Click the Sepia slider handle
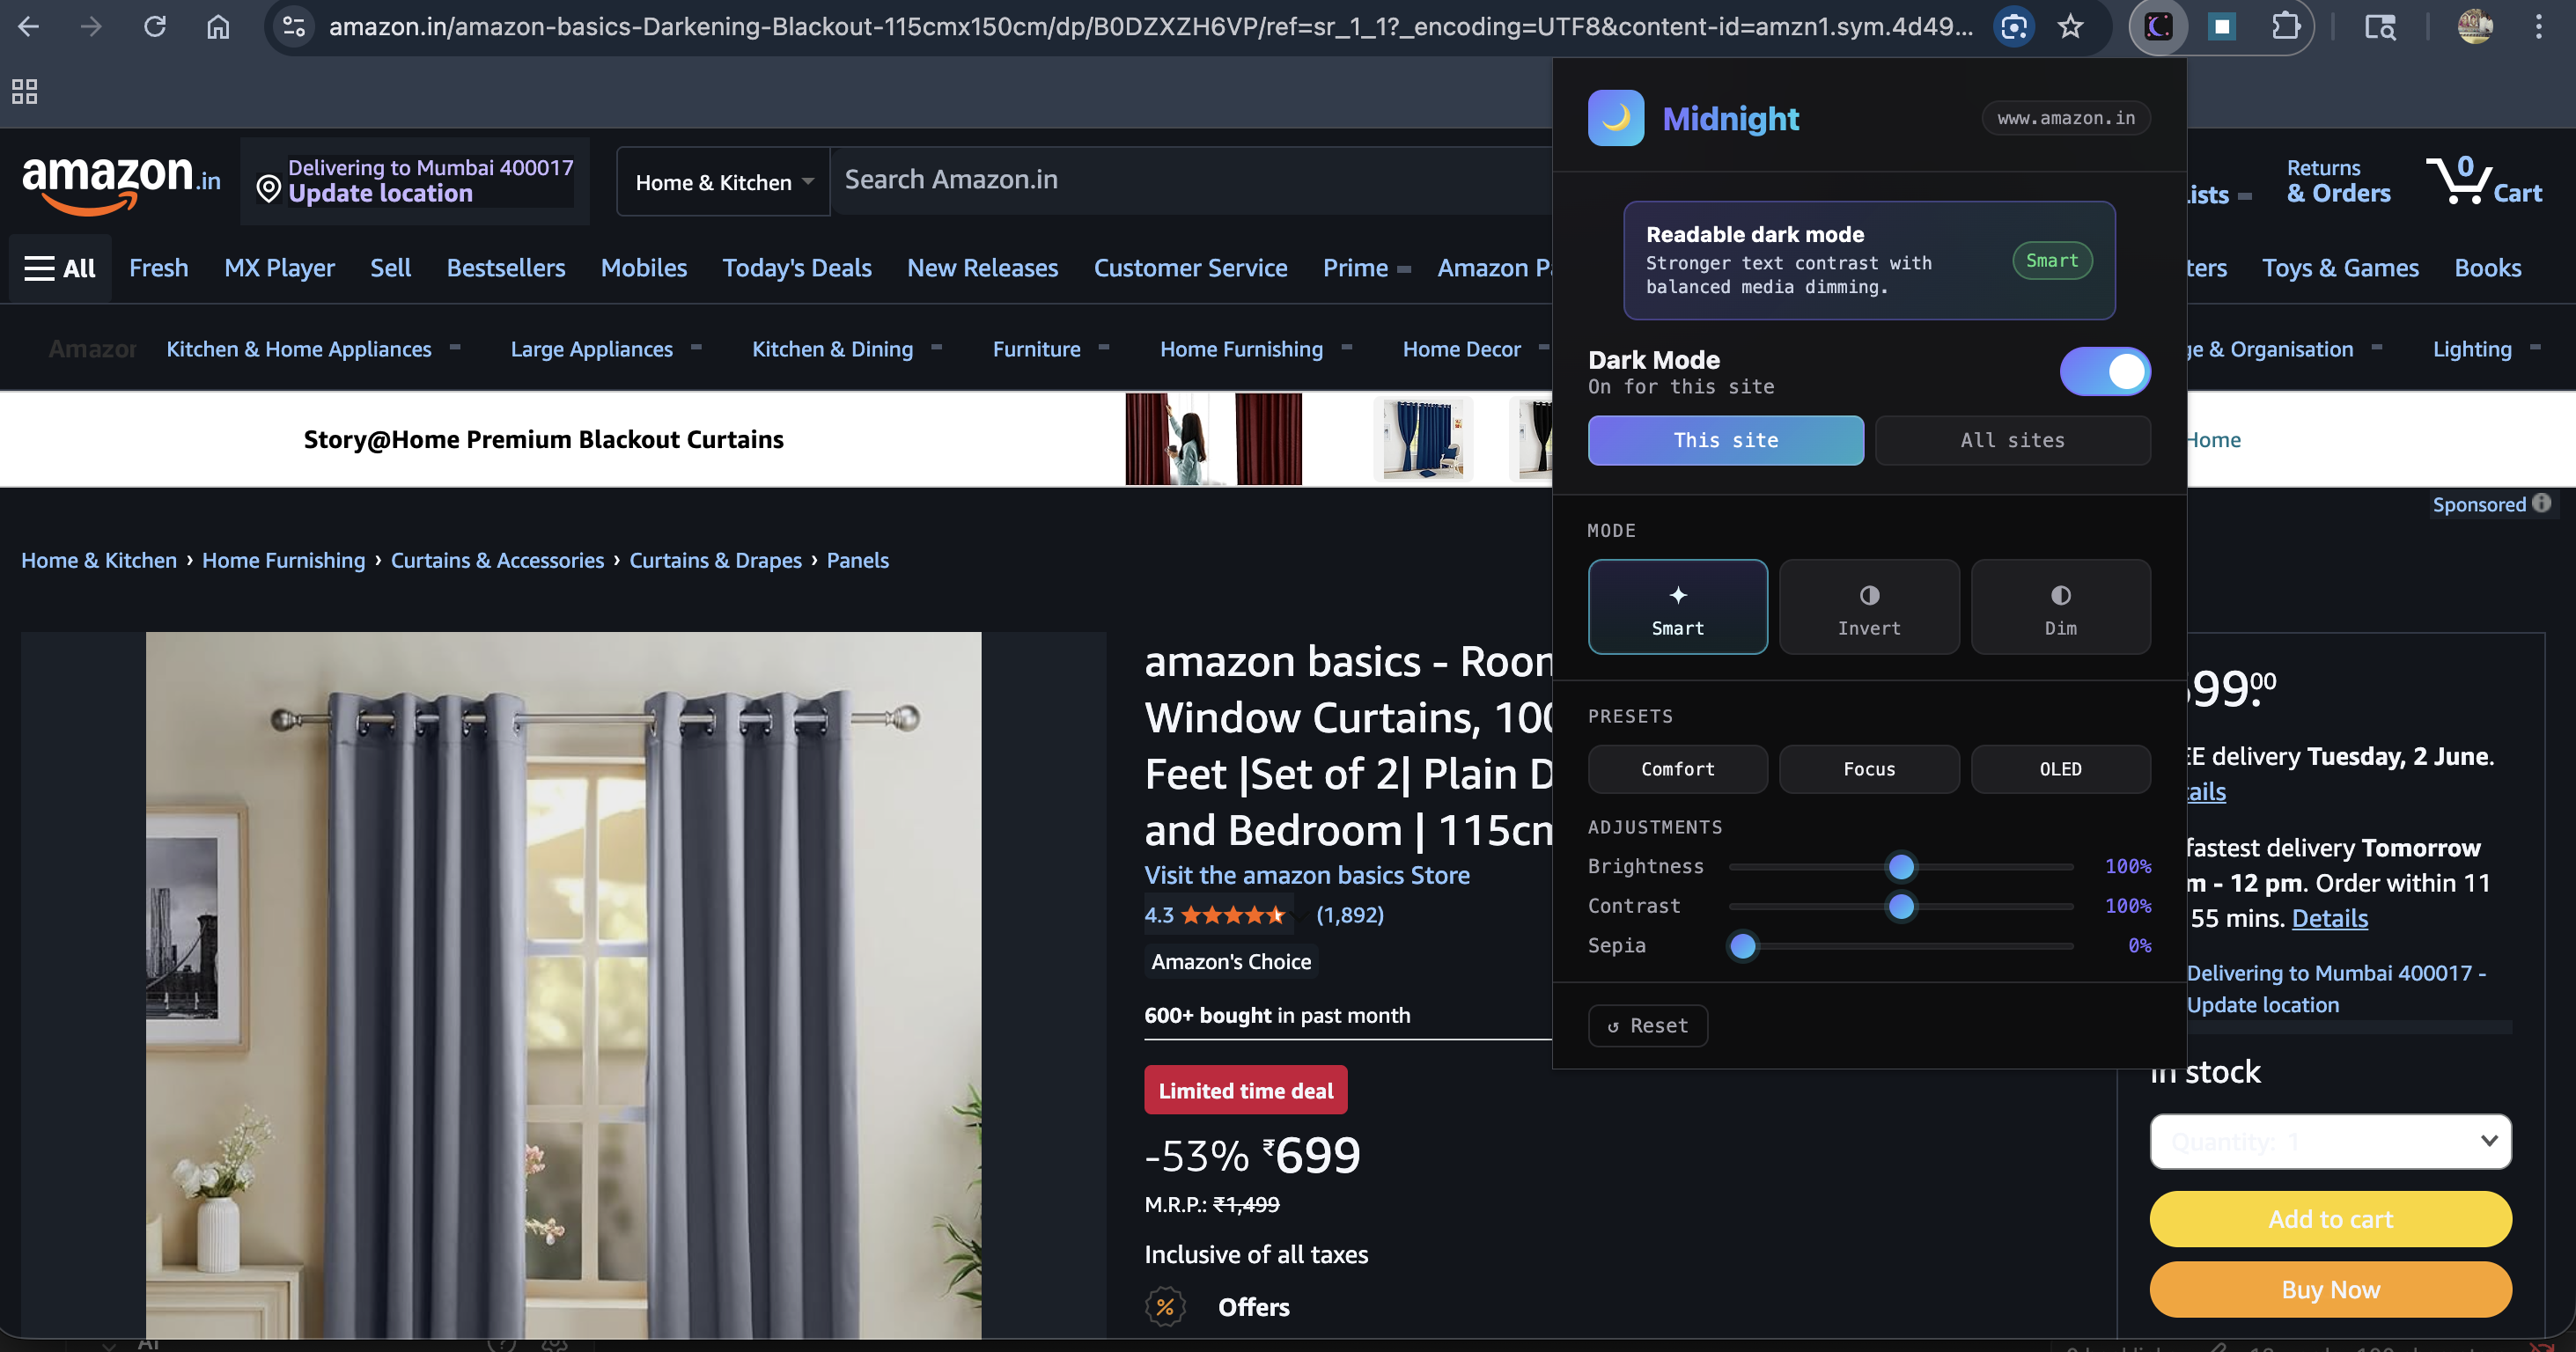 [1742, 945]
